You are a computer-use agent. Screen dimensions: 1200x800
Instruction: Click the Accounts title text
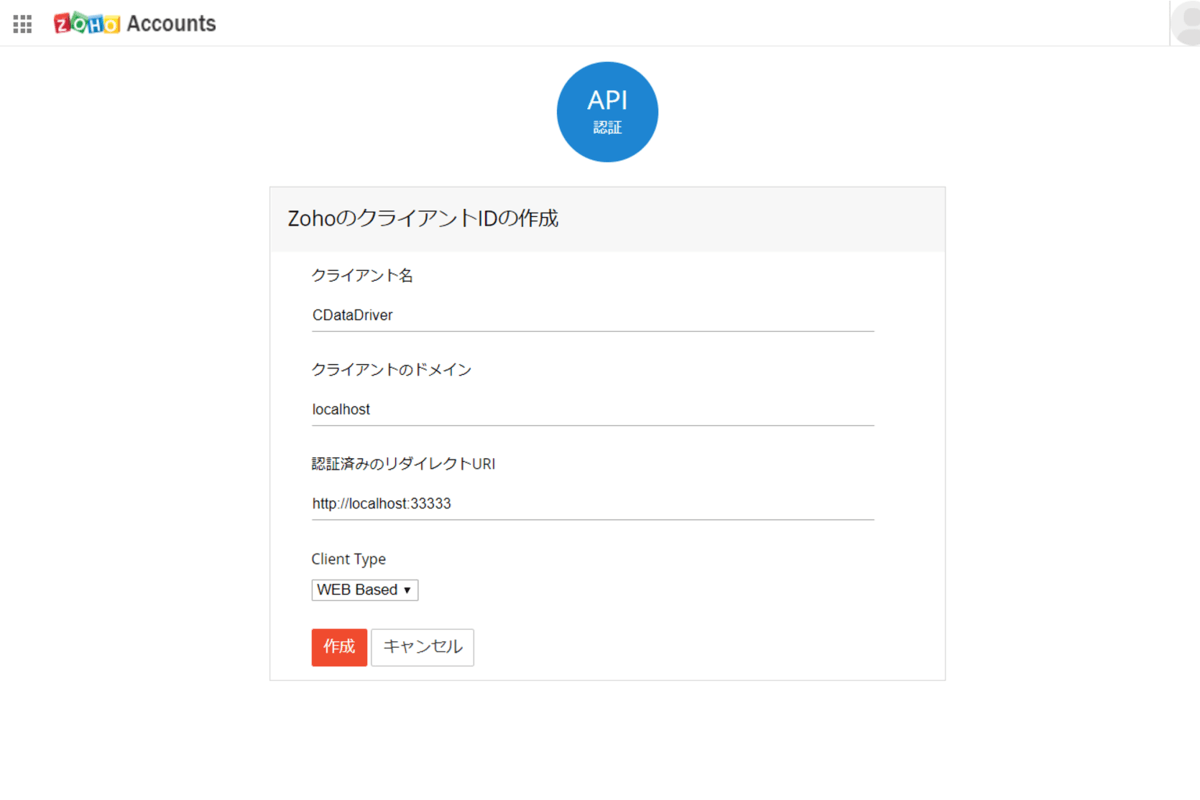[171, 23]
